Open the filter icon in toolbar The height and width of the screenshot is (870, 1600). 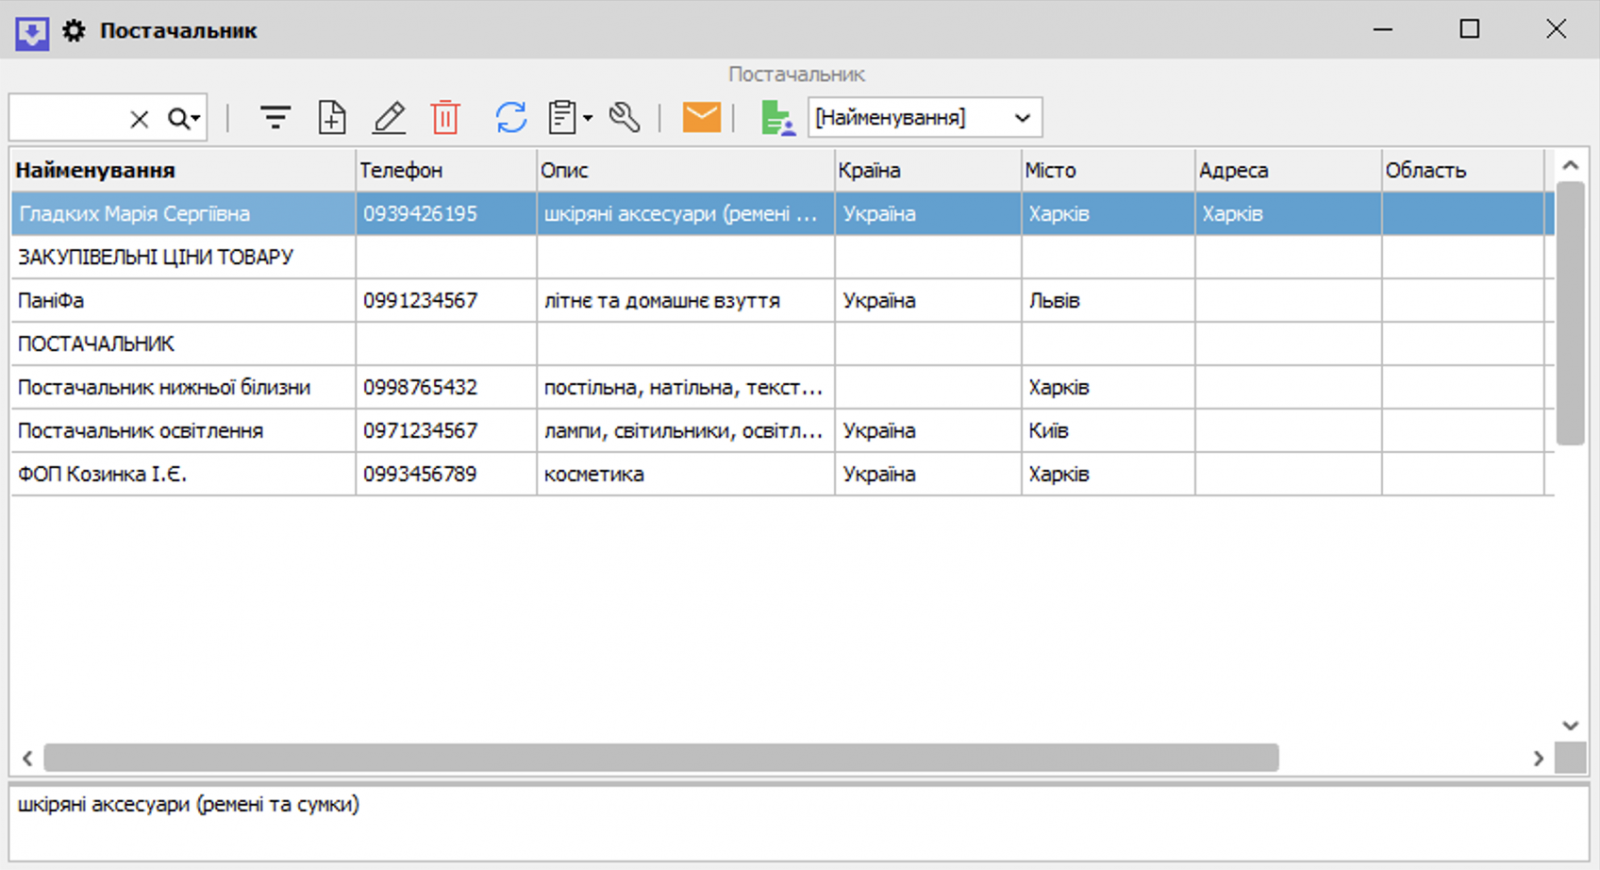pyautogui.click(x=275, y=118)
